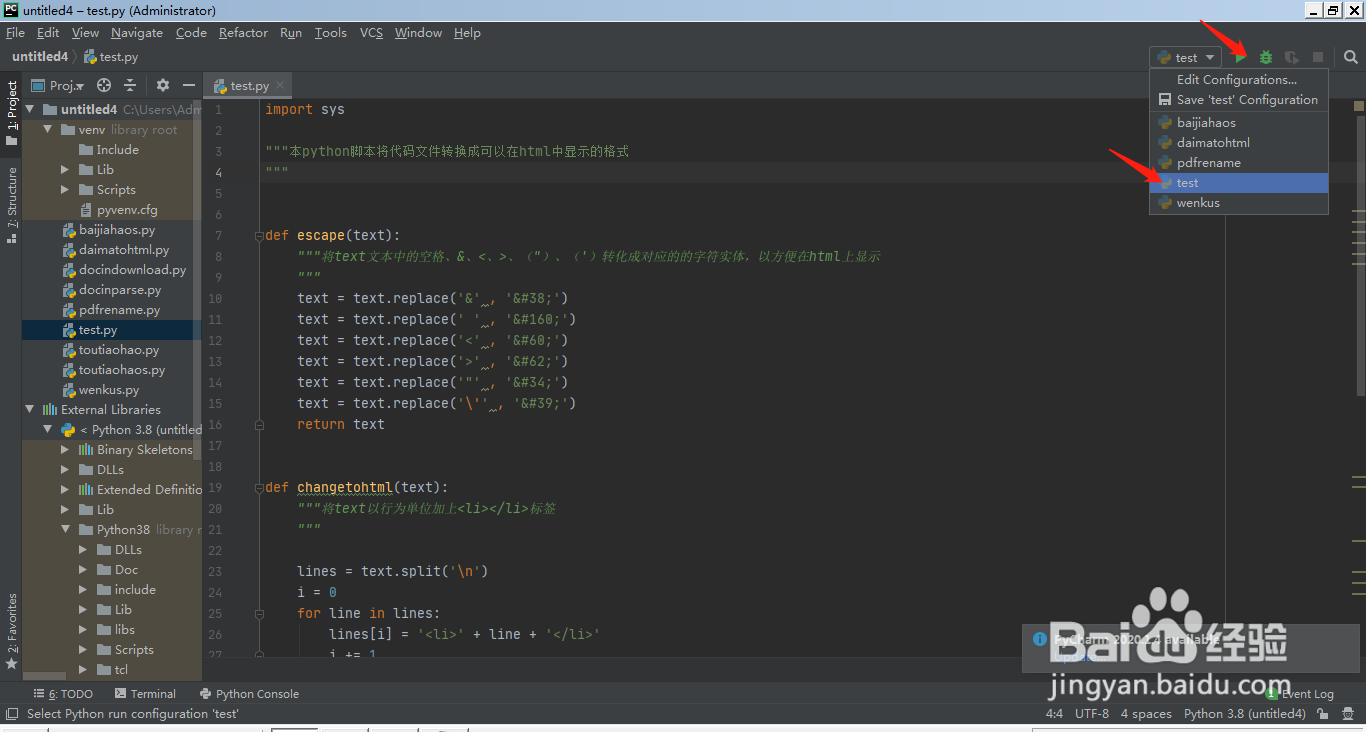
Task: Expand the Lib folder under venv
Action: coord(65,170)
